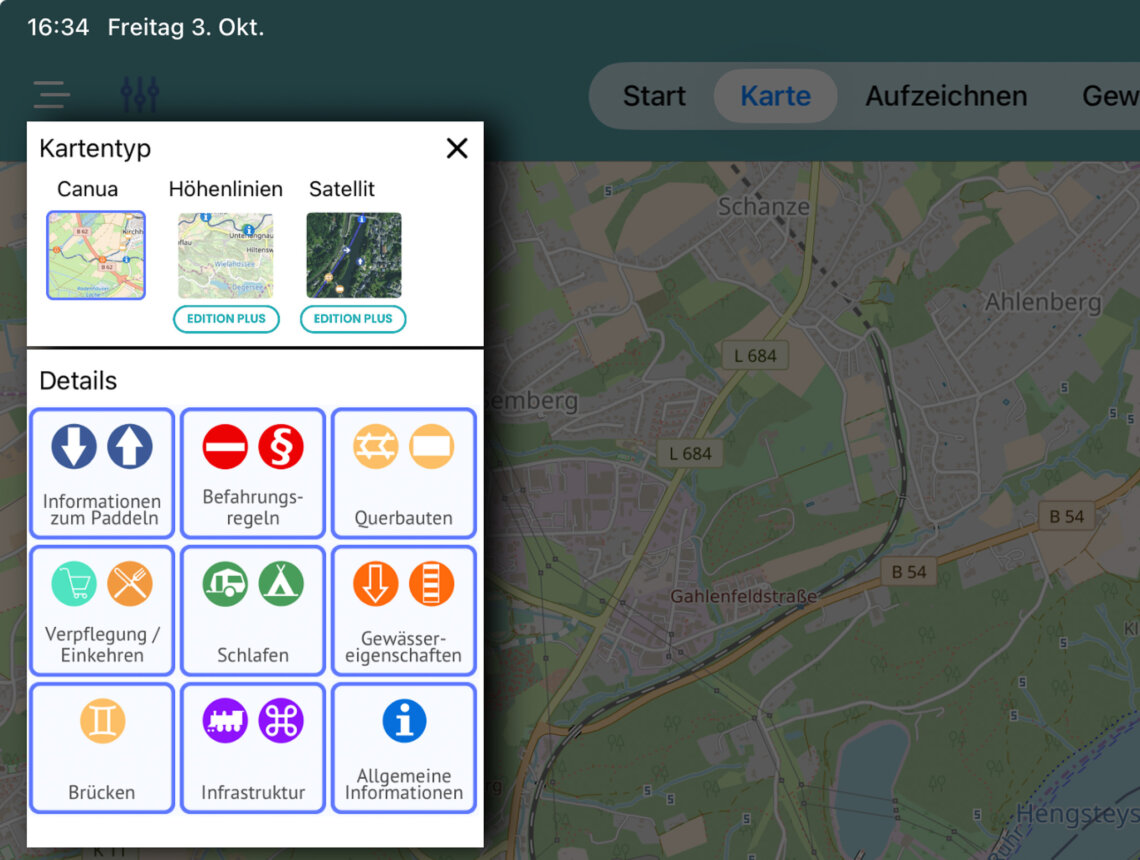This screenshot has height=860, width=1140.
Task: Click Edition Plus button under Höhenlinien
Action: point(226,319)
